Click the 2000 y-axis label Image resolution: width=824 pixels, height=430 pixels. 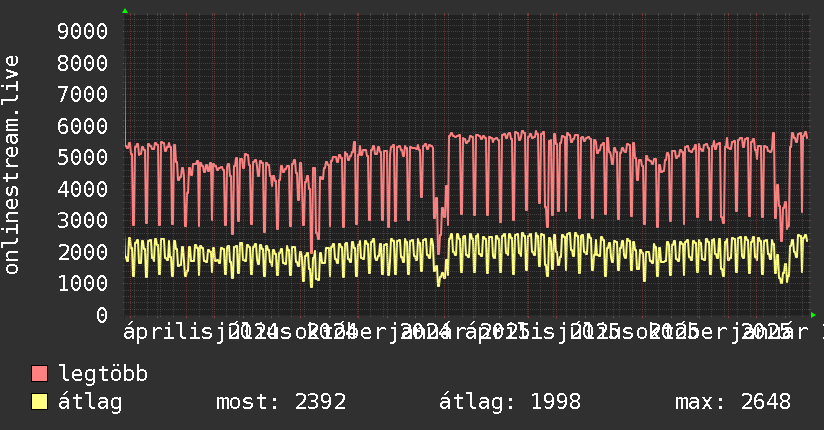coord(83,252)
